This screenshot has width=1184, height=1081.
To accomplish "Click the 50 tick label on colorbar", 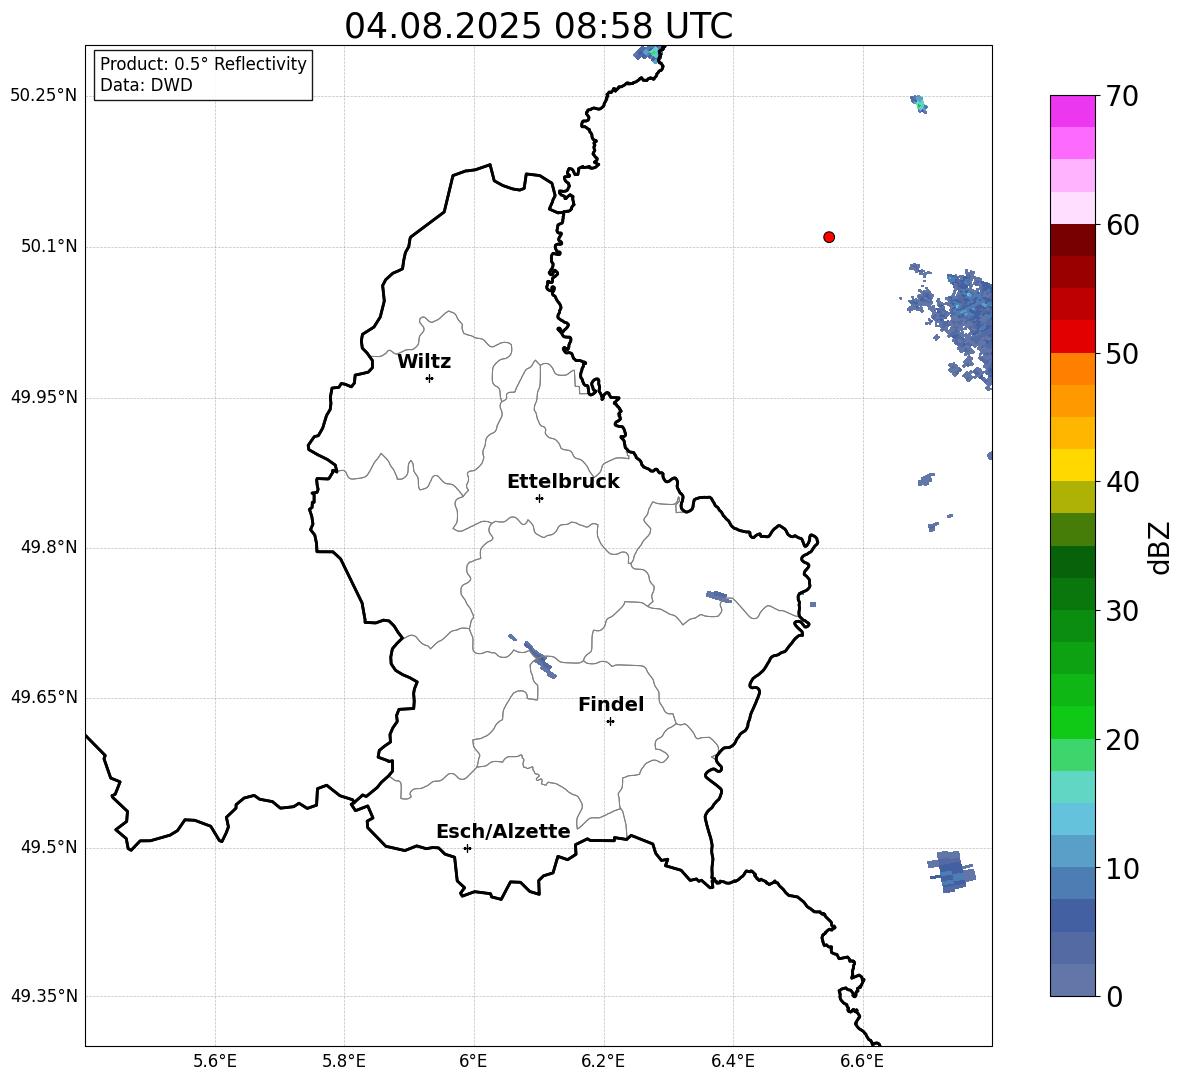I will pos(1122,353).
